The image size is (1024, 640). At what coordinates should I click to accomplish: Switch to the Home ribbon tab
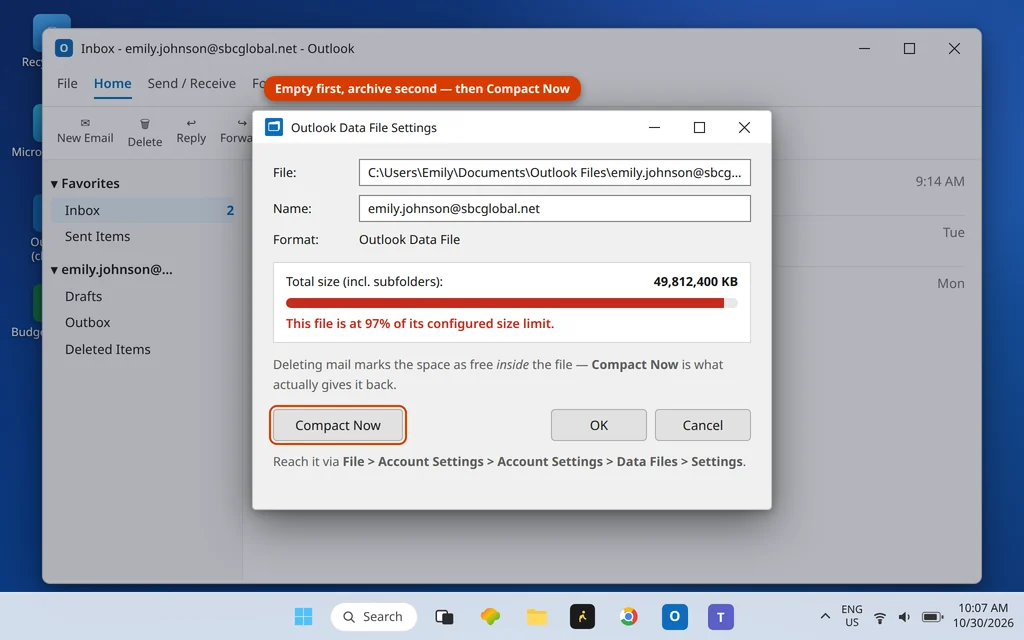click(112, 84)
